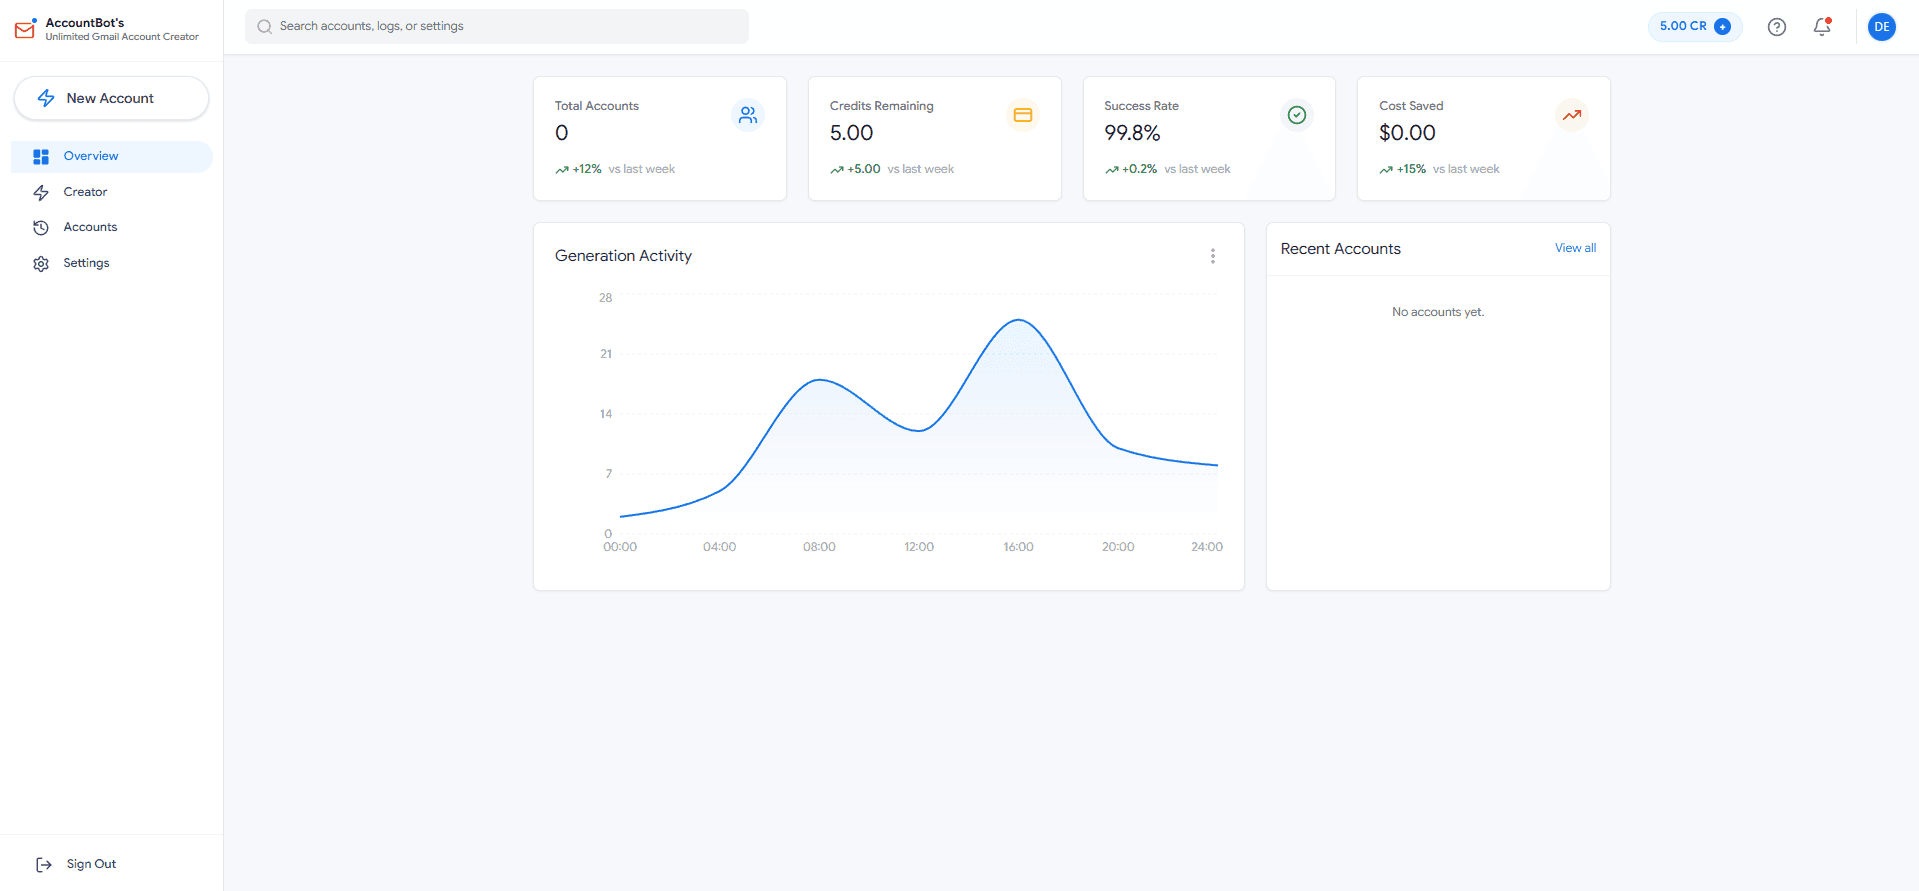This screenshot has width=1919, height=891.
Task: Open the notifications bell
Action: [1822, 27]
